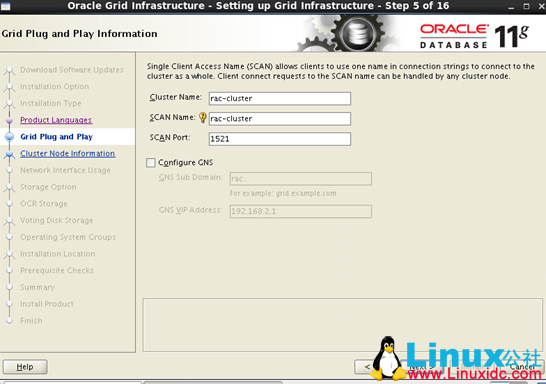
Task: Click the Cancel button
Action: [x=522, y=367]
